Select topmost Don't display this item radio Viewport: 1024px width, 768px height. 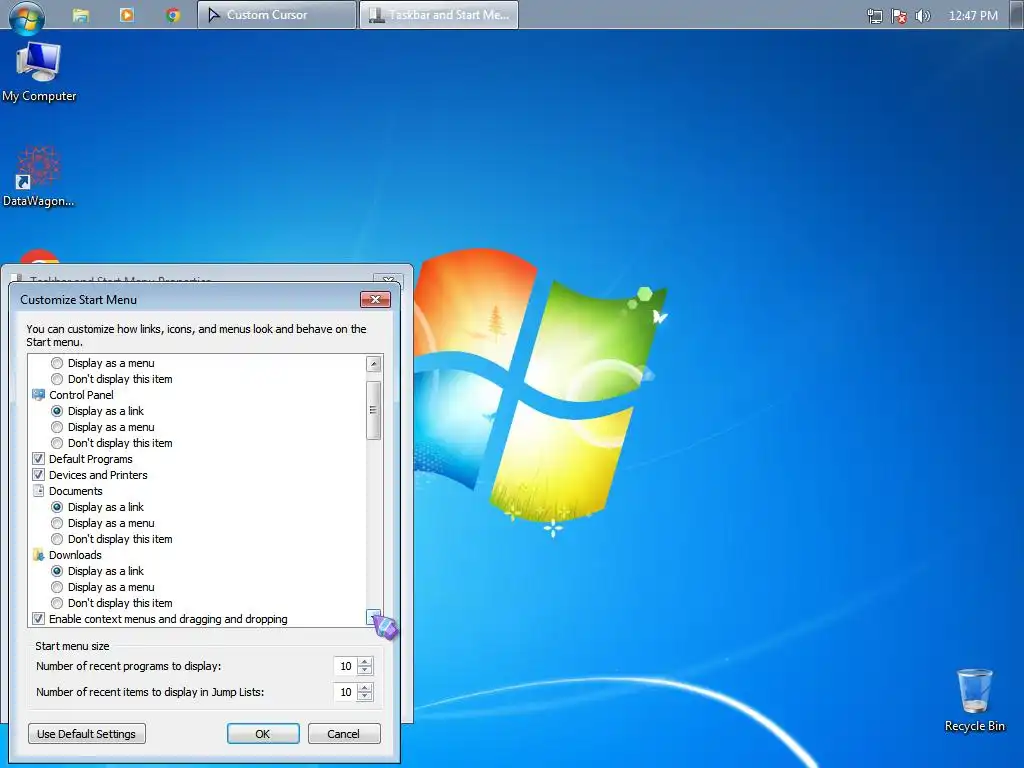[57, 379]
